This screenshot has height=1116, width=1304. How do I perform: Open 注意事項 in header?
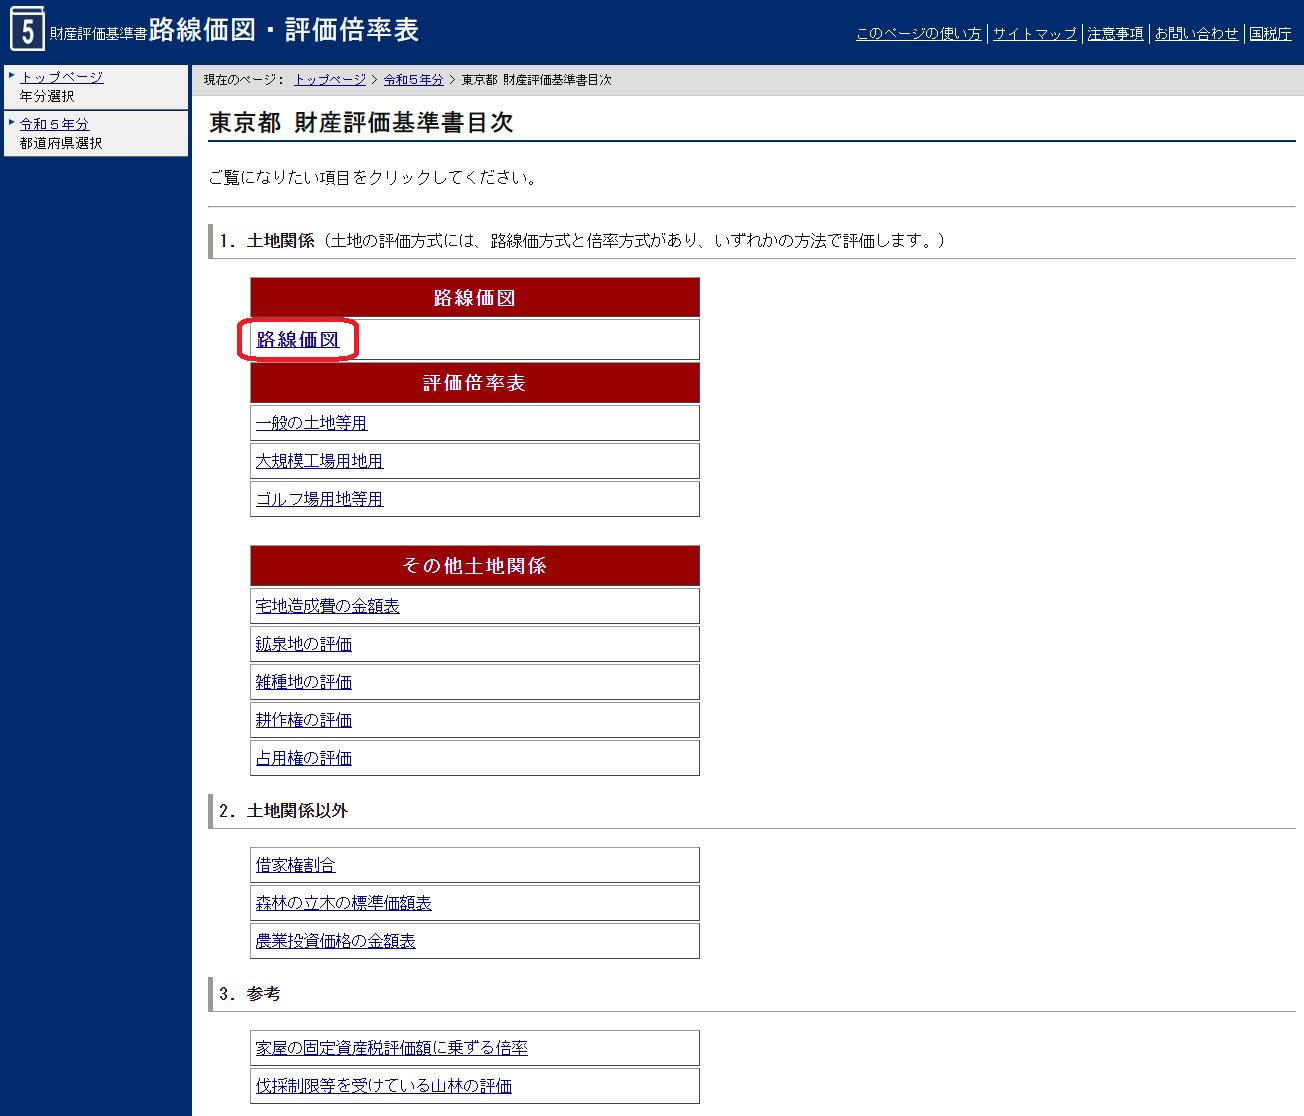[x=1115, y=34]
